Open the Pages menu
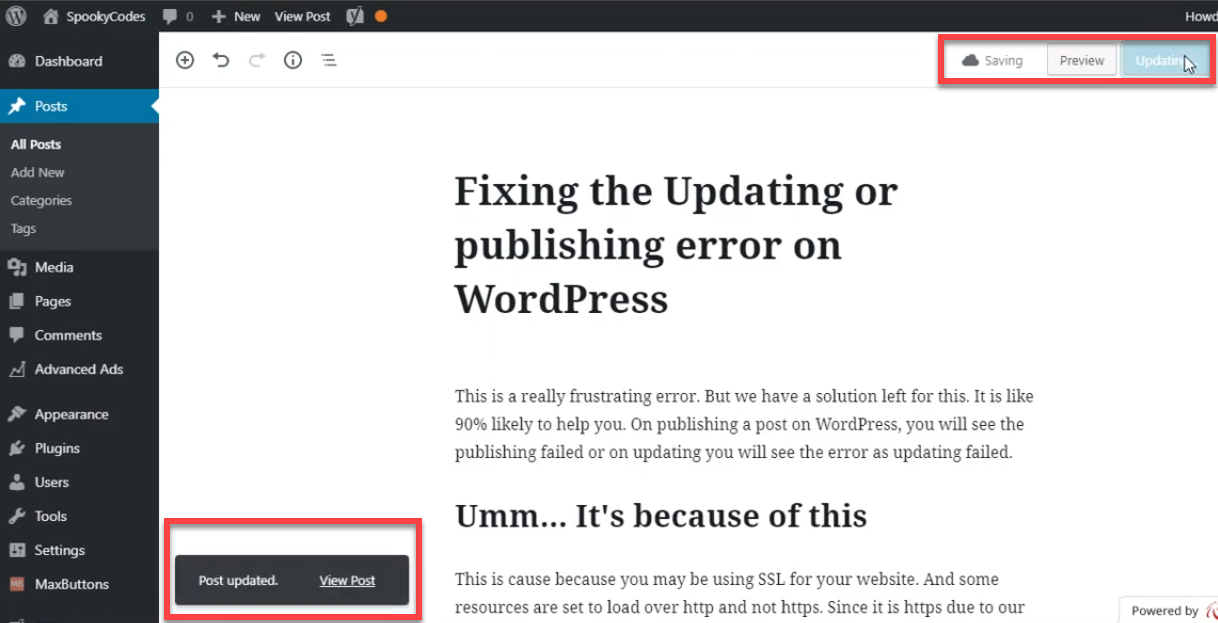The width and height of the screenshot is (1218, 623). tap(79, 301)
